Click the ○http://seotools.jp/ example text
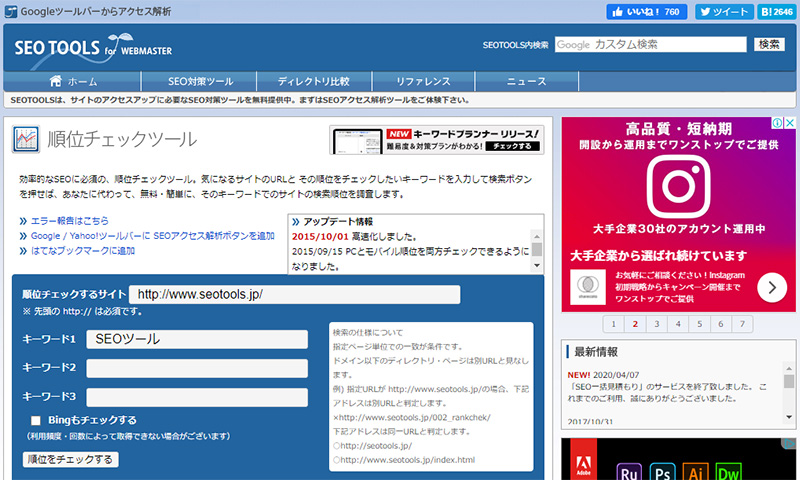800x480 pixels. click(372, 446)
